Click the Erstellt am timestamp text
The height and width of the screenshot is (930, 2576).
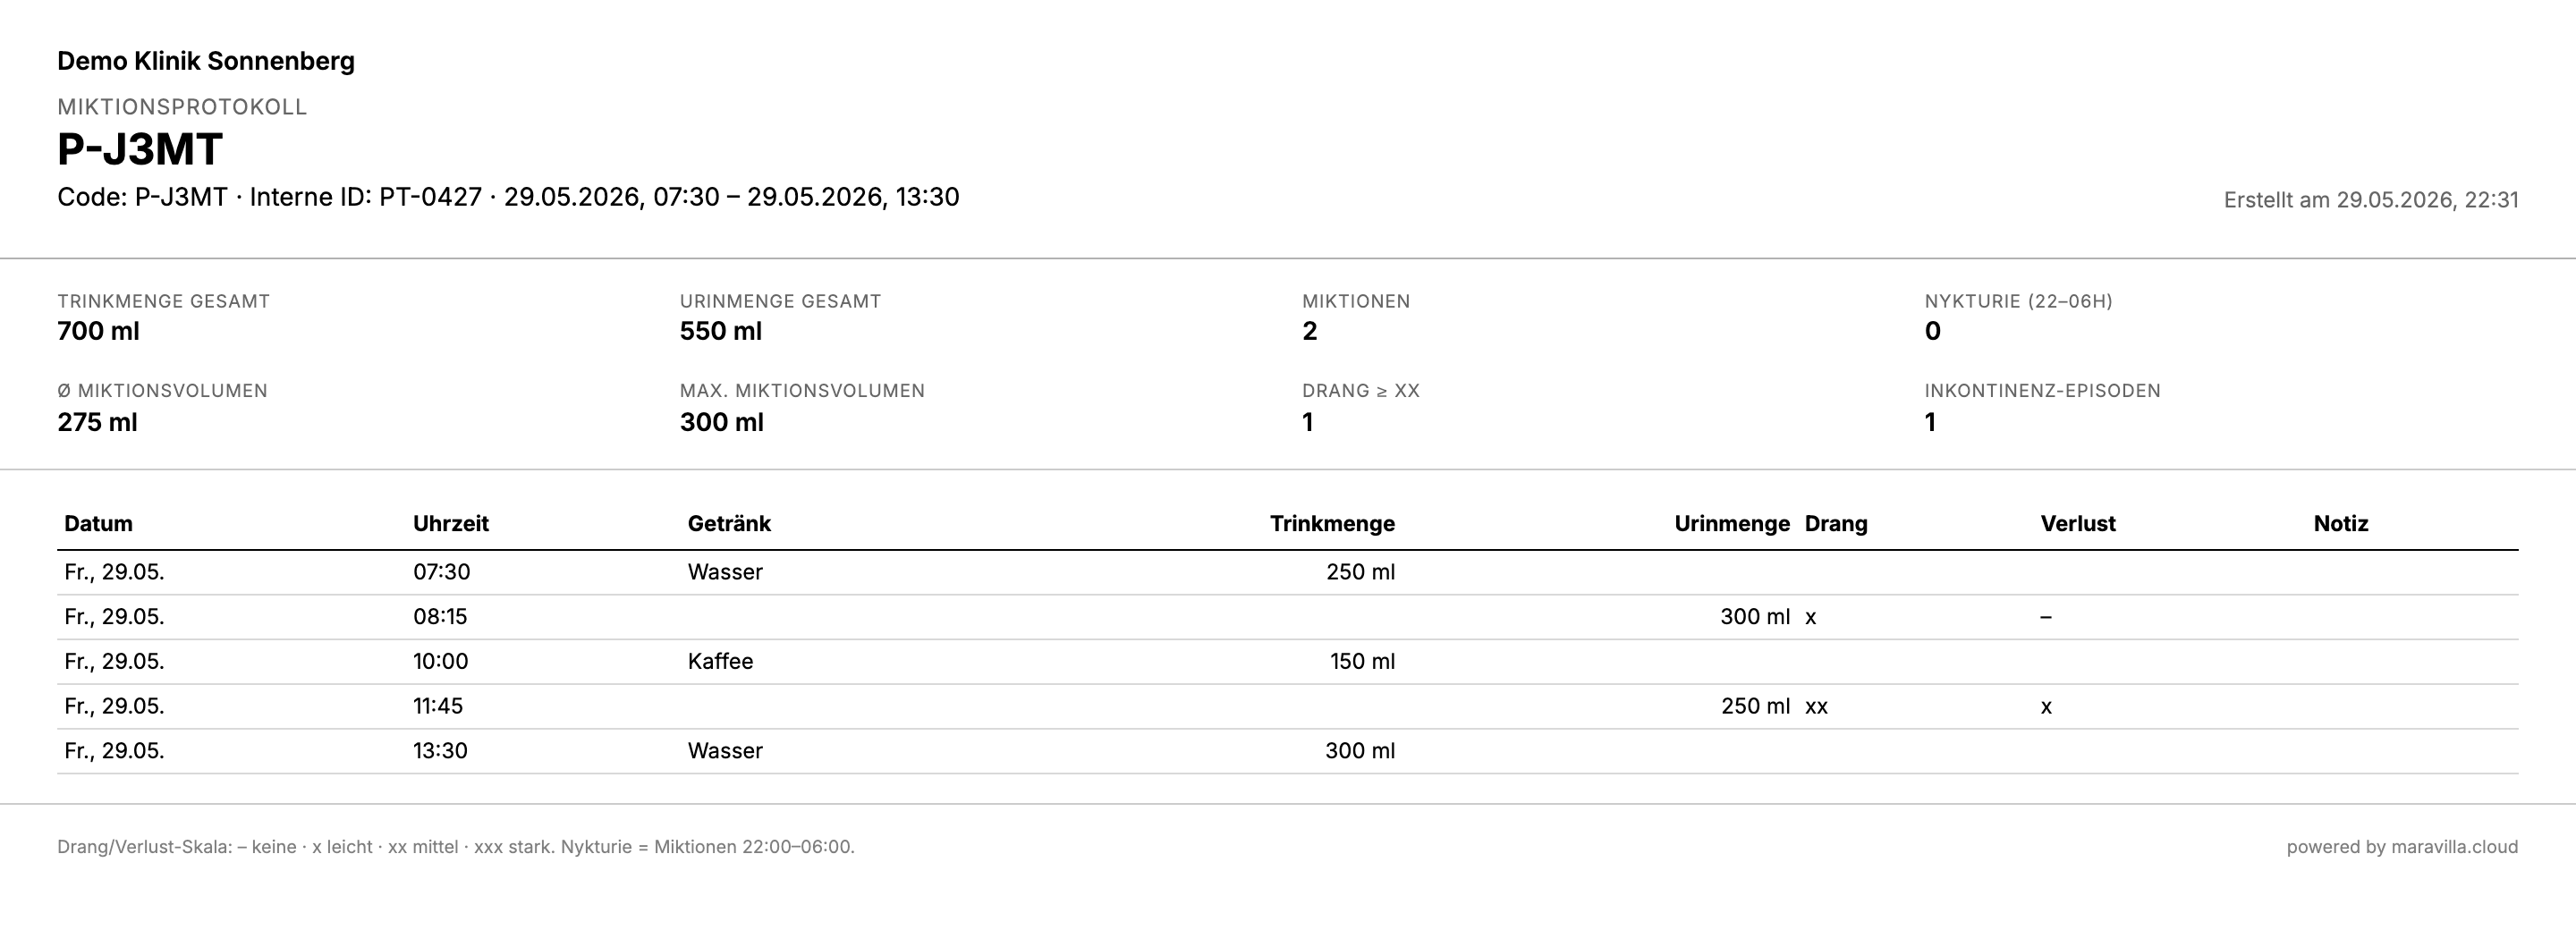(2371, 200)
